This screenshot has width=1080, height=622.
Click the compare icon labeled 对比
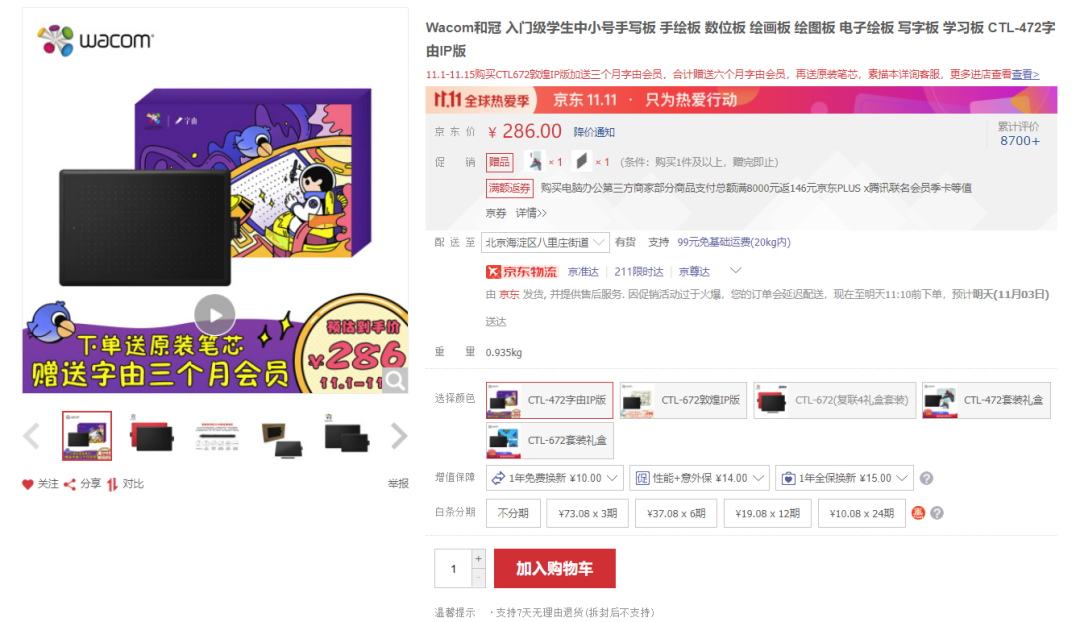pos(112,484)
